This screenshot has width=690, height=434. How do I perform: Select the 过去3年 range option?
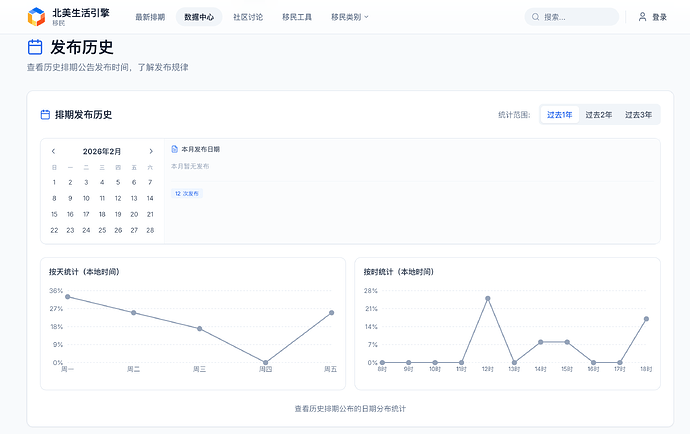point(639,115)
